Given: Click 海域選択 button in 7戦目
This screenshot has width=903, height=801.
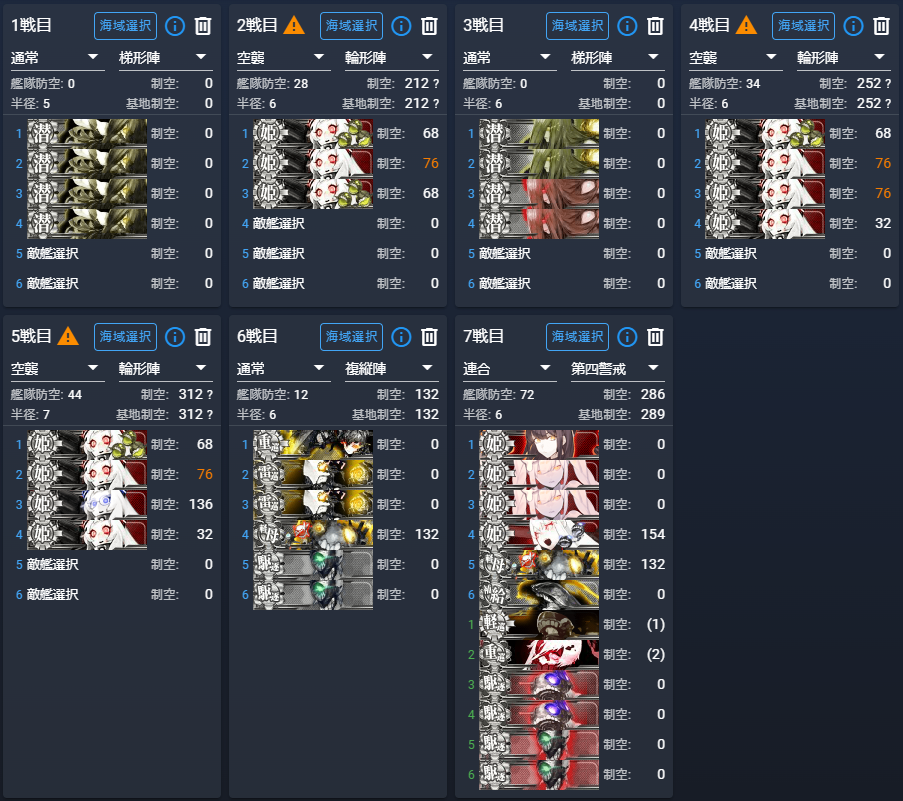Looking at the screenshot, I should coord(577,337).
